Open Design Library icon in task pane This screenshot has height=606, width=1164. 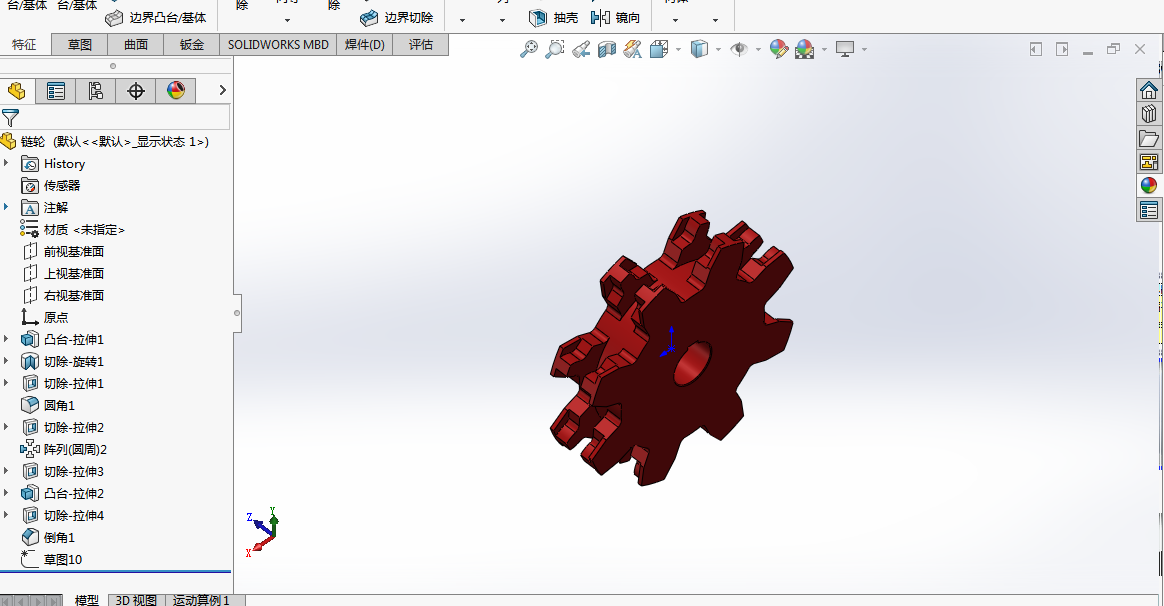1148,114
